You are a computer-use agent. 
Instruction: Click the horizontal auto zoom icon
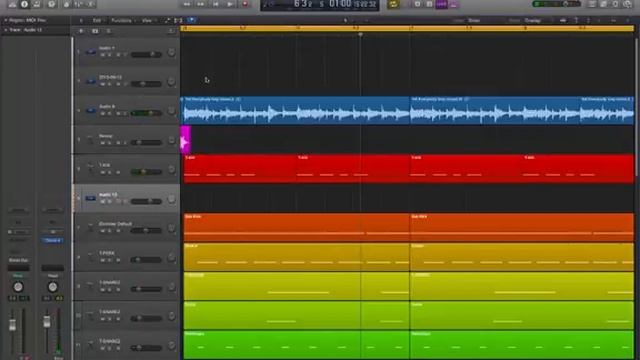588,20
